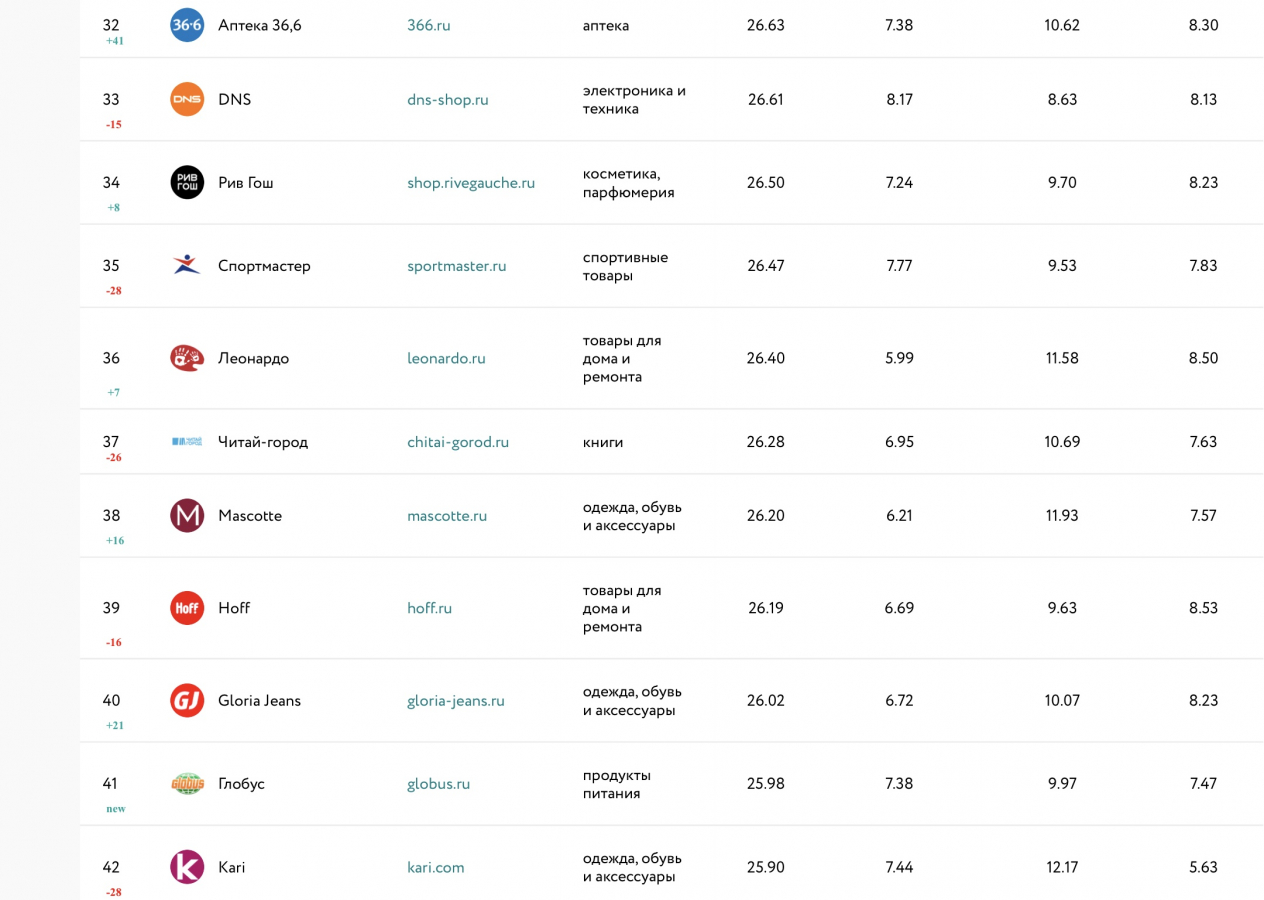Click the Hoff store name
This screenshot has width=1264, height=900.
click(234, 608)
